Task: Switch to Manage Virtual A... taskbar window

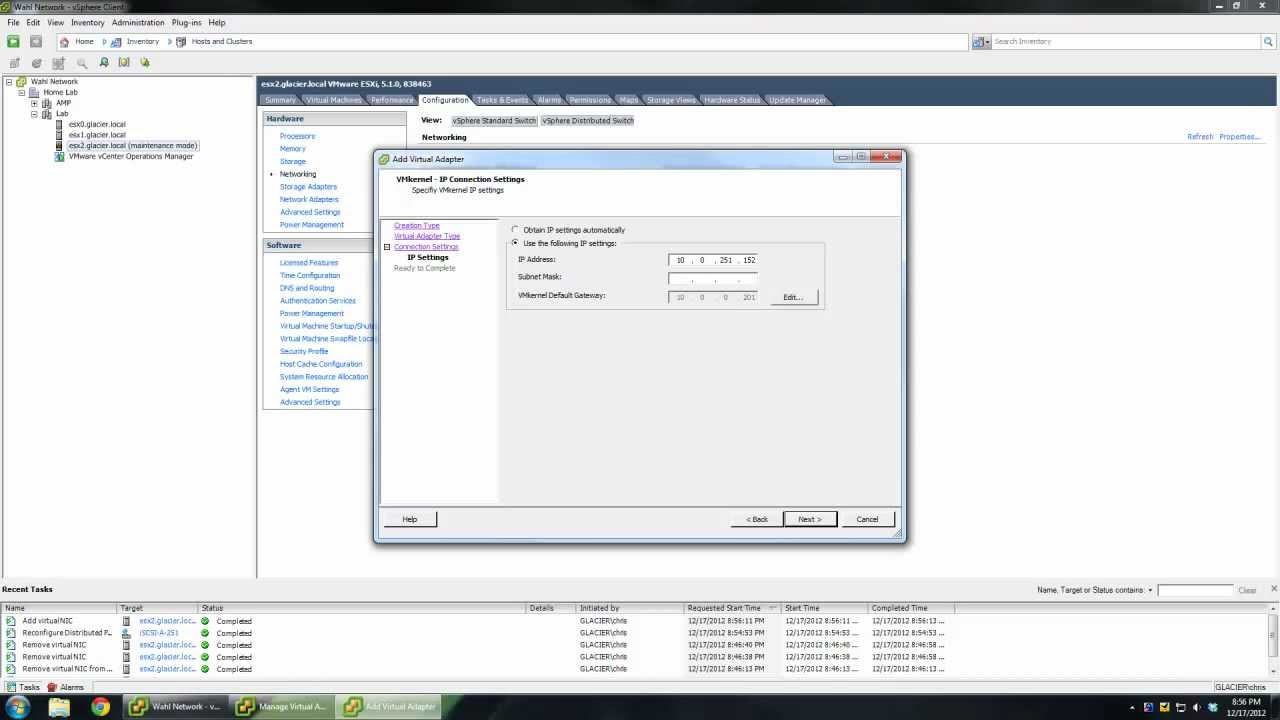Action: click(281, 707)
